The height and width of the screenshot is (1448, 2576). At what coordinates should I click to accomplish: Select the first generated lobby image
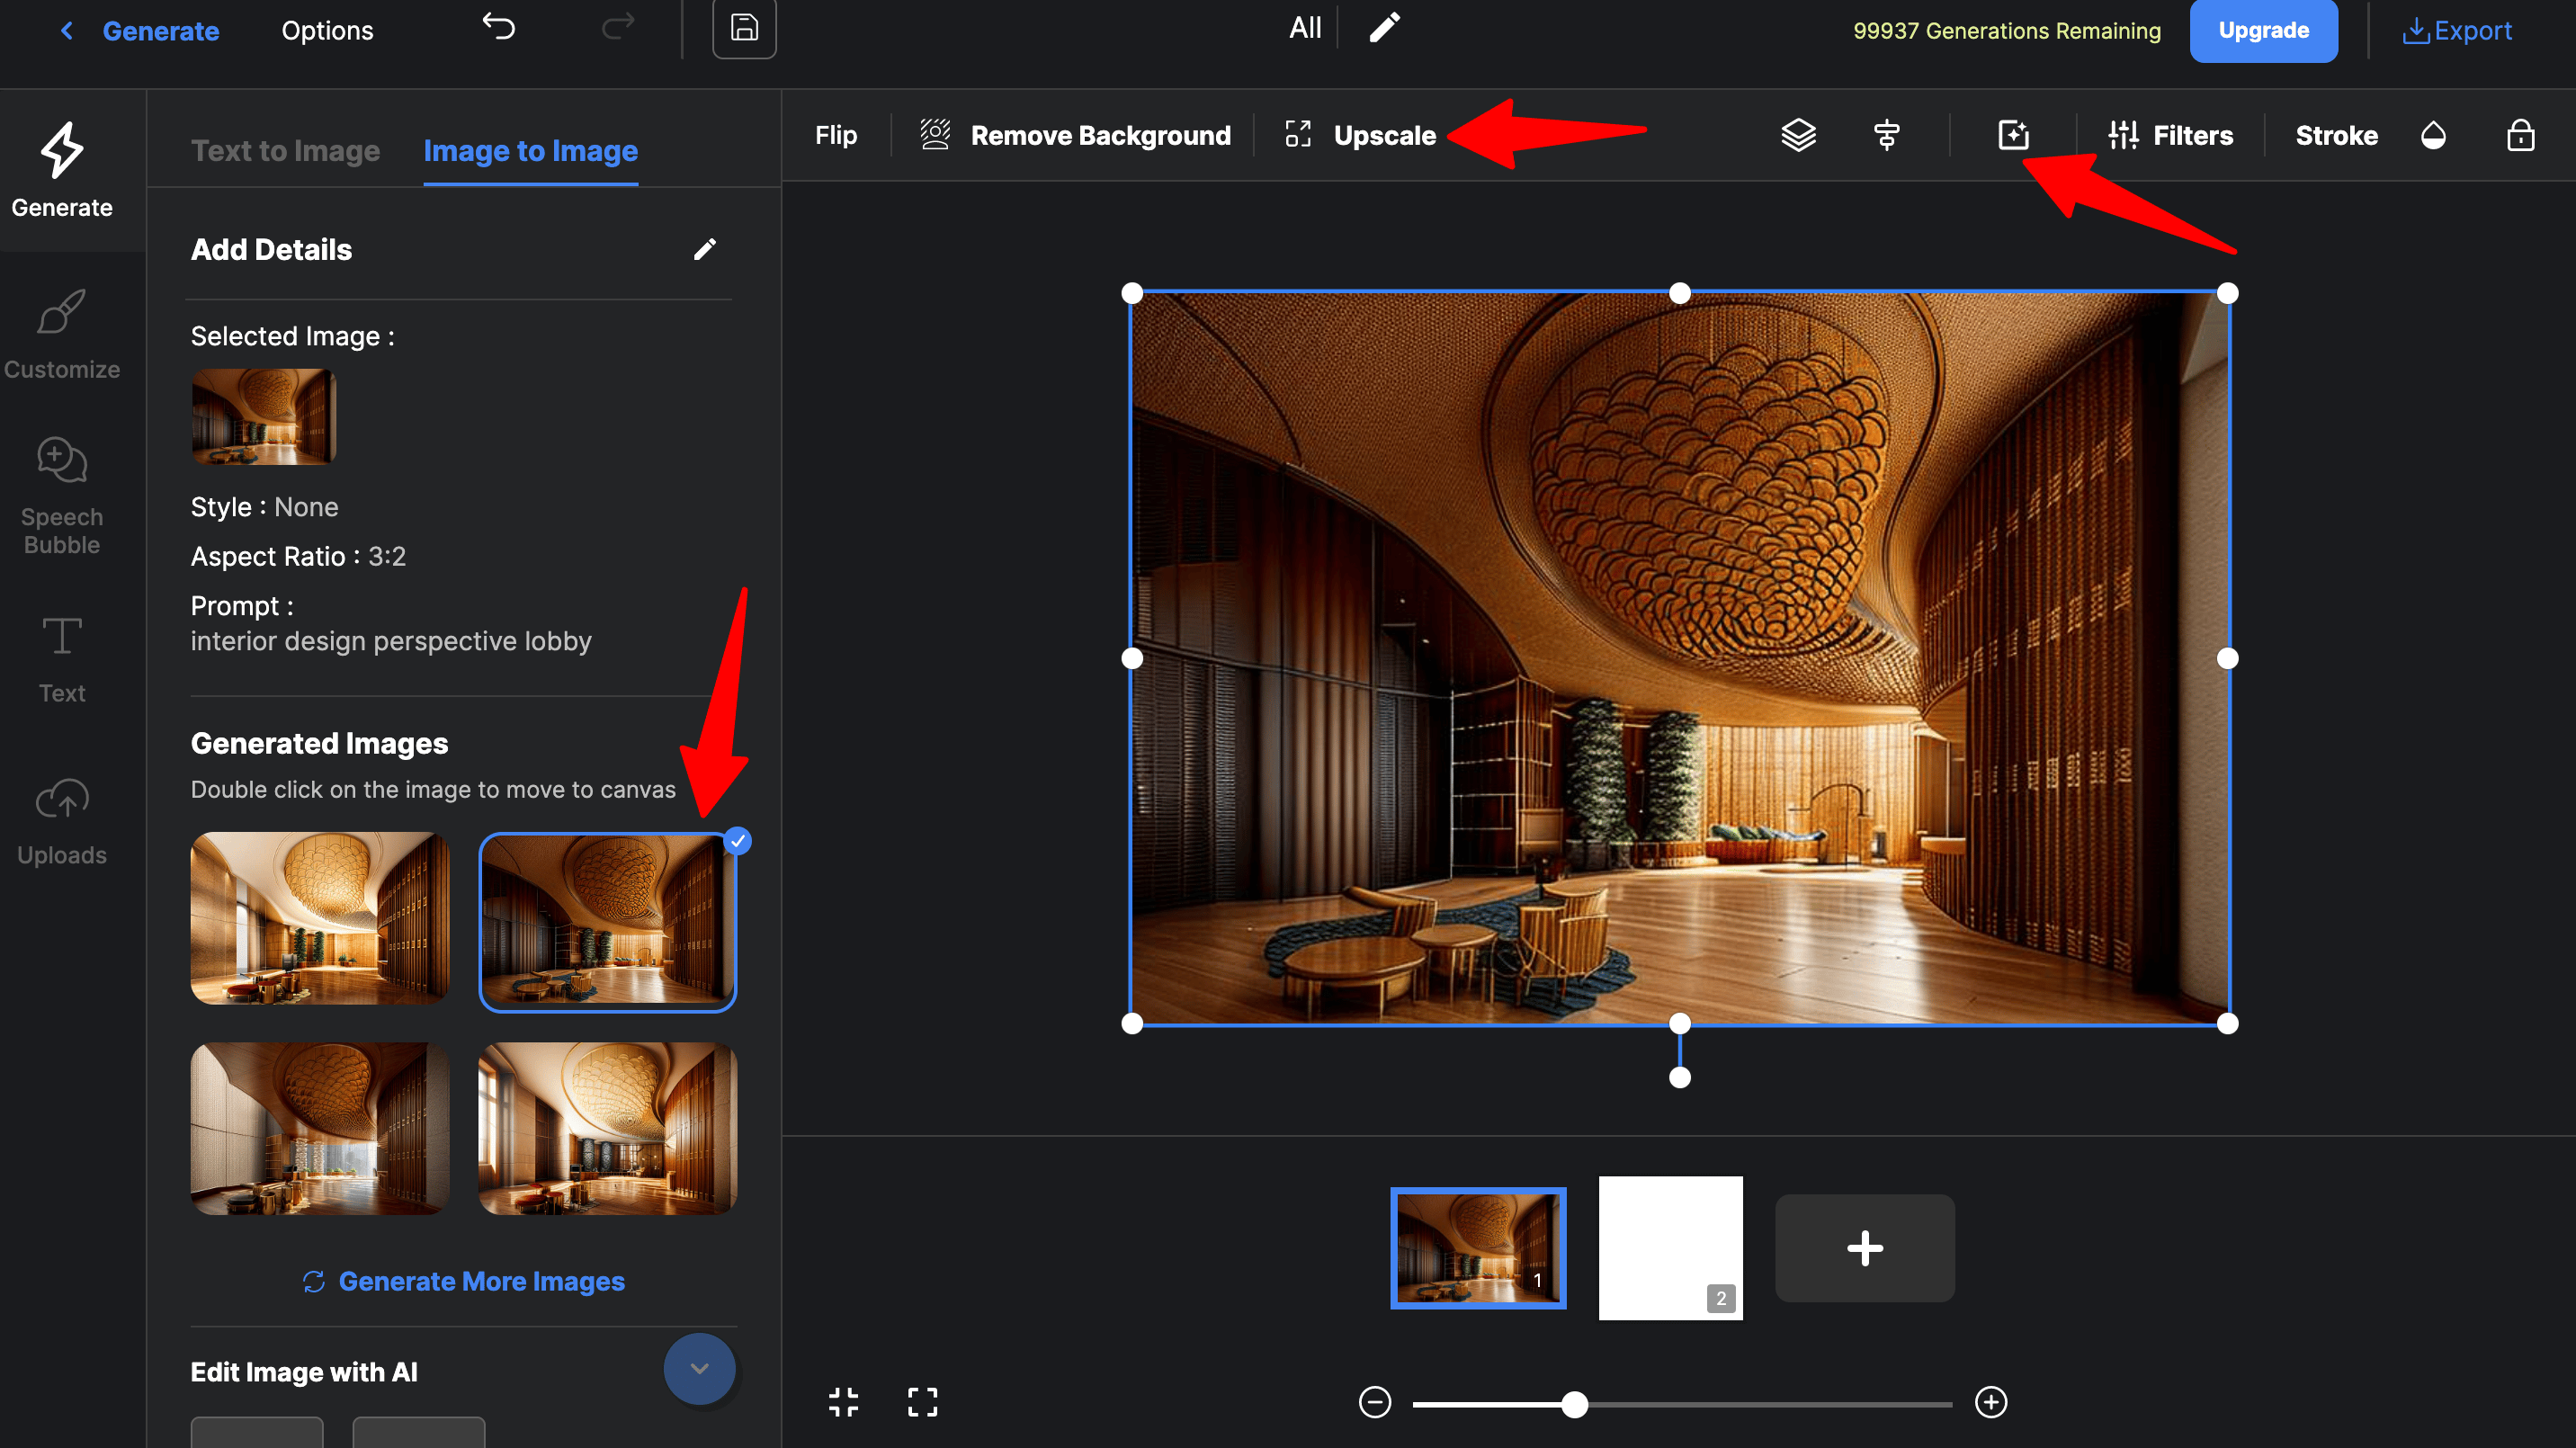pos(320,918)
